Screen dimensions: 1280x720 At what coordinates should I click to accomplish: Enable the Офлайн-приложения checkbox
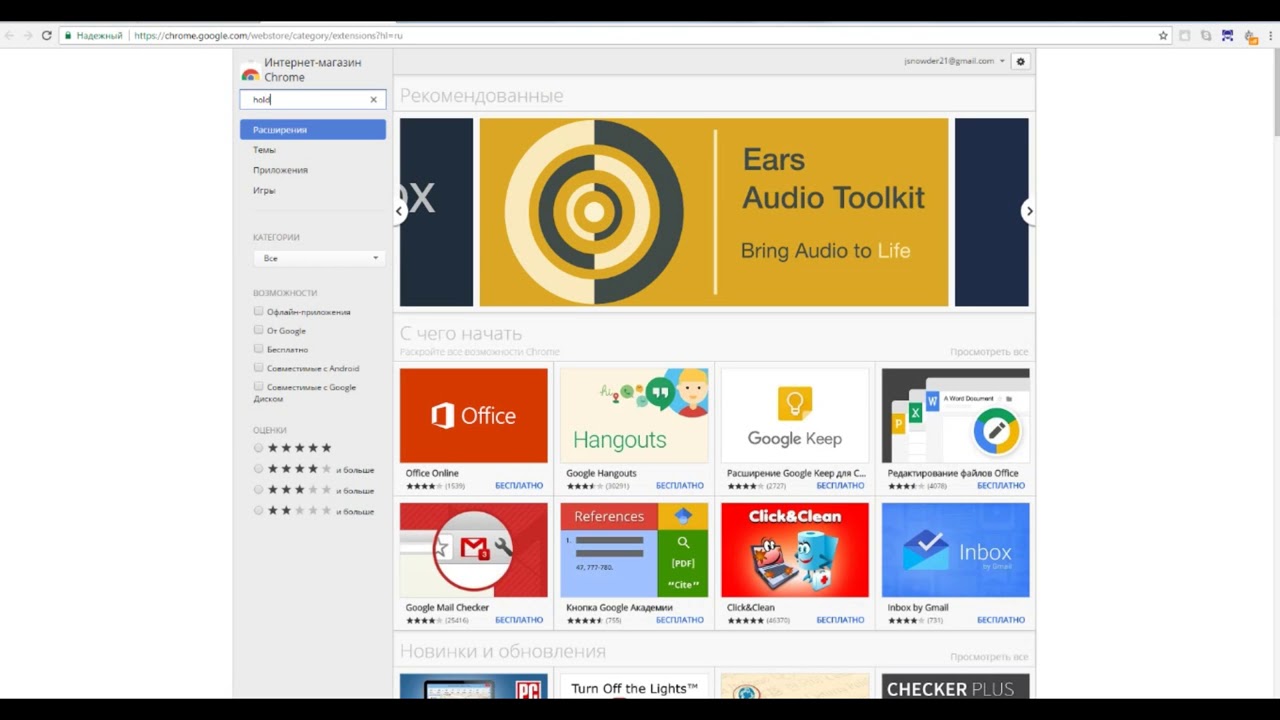click(258, 311)
